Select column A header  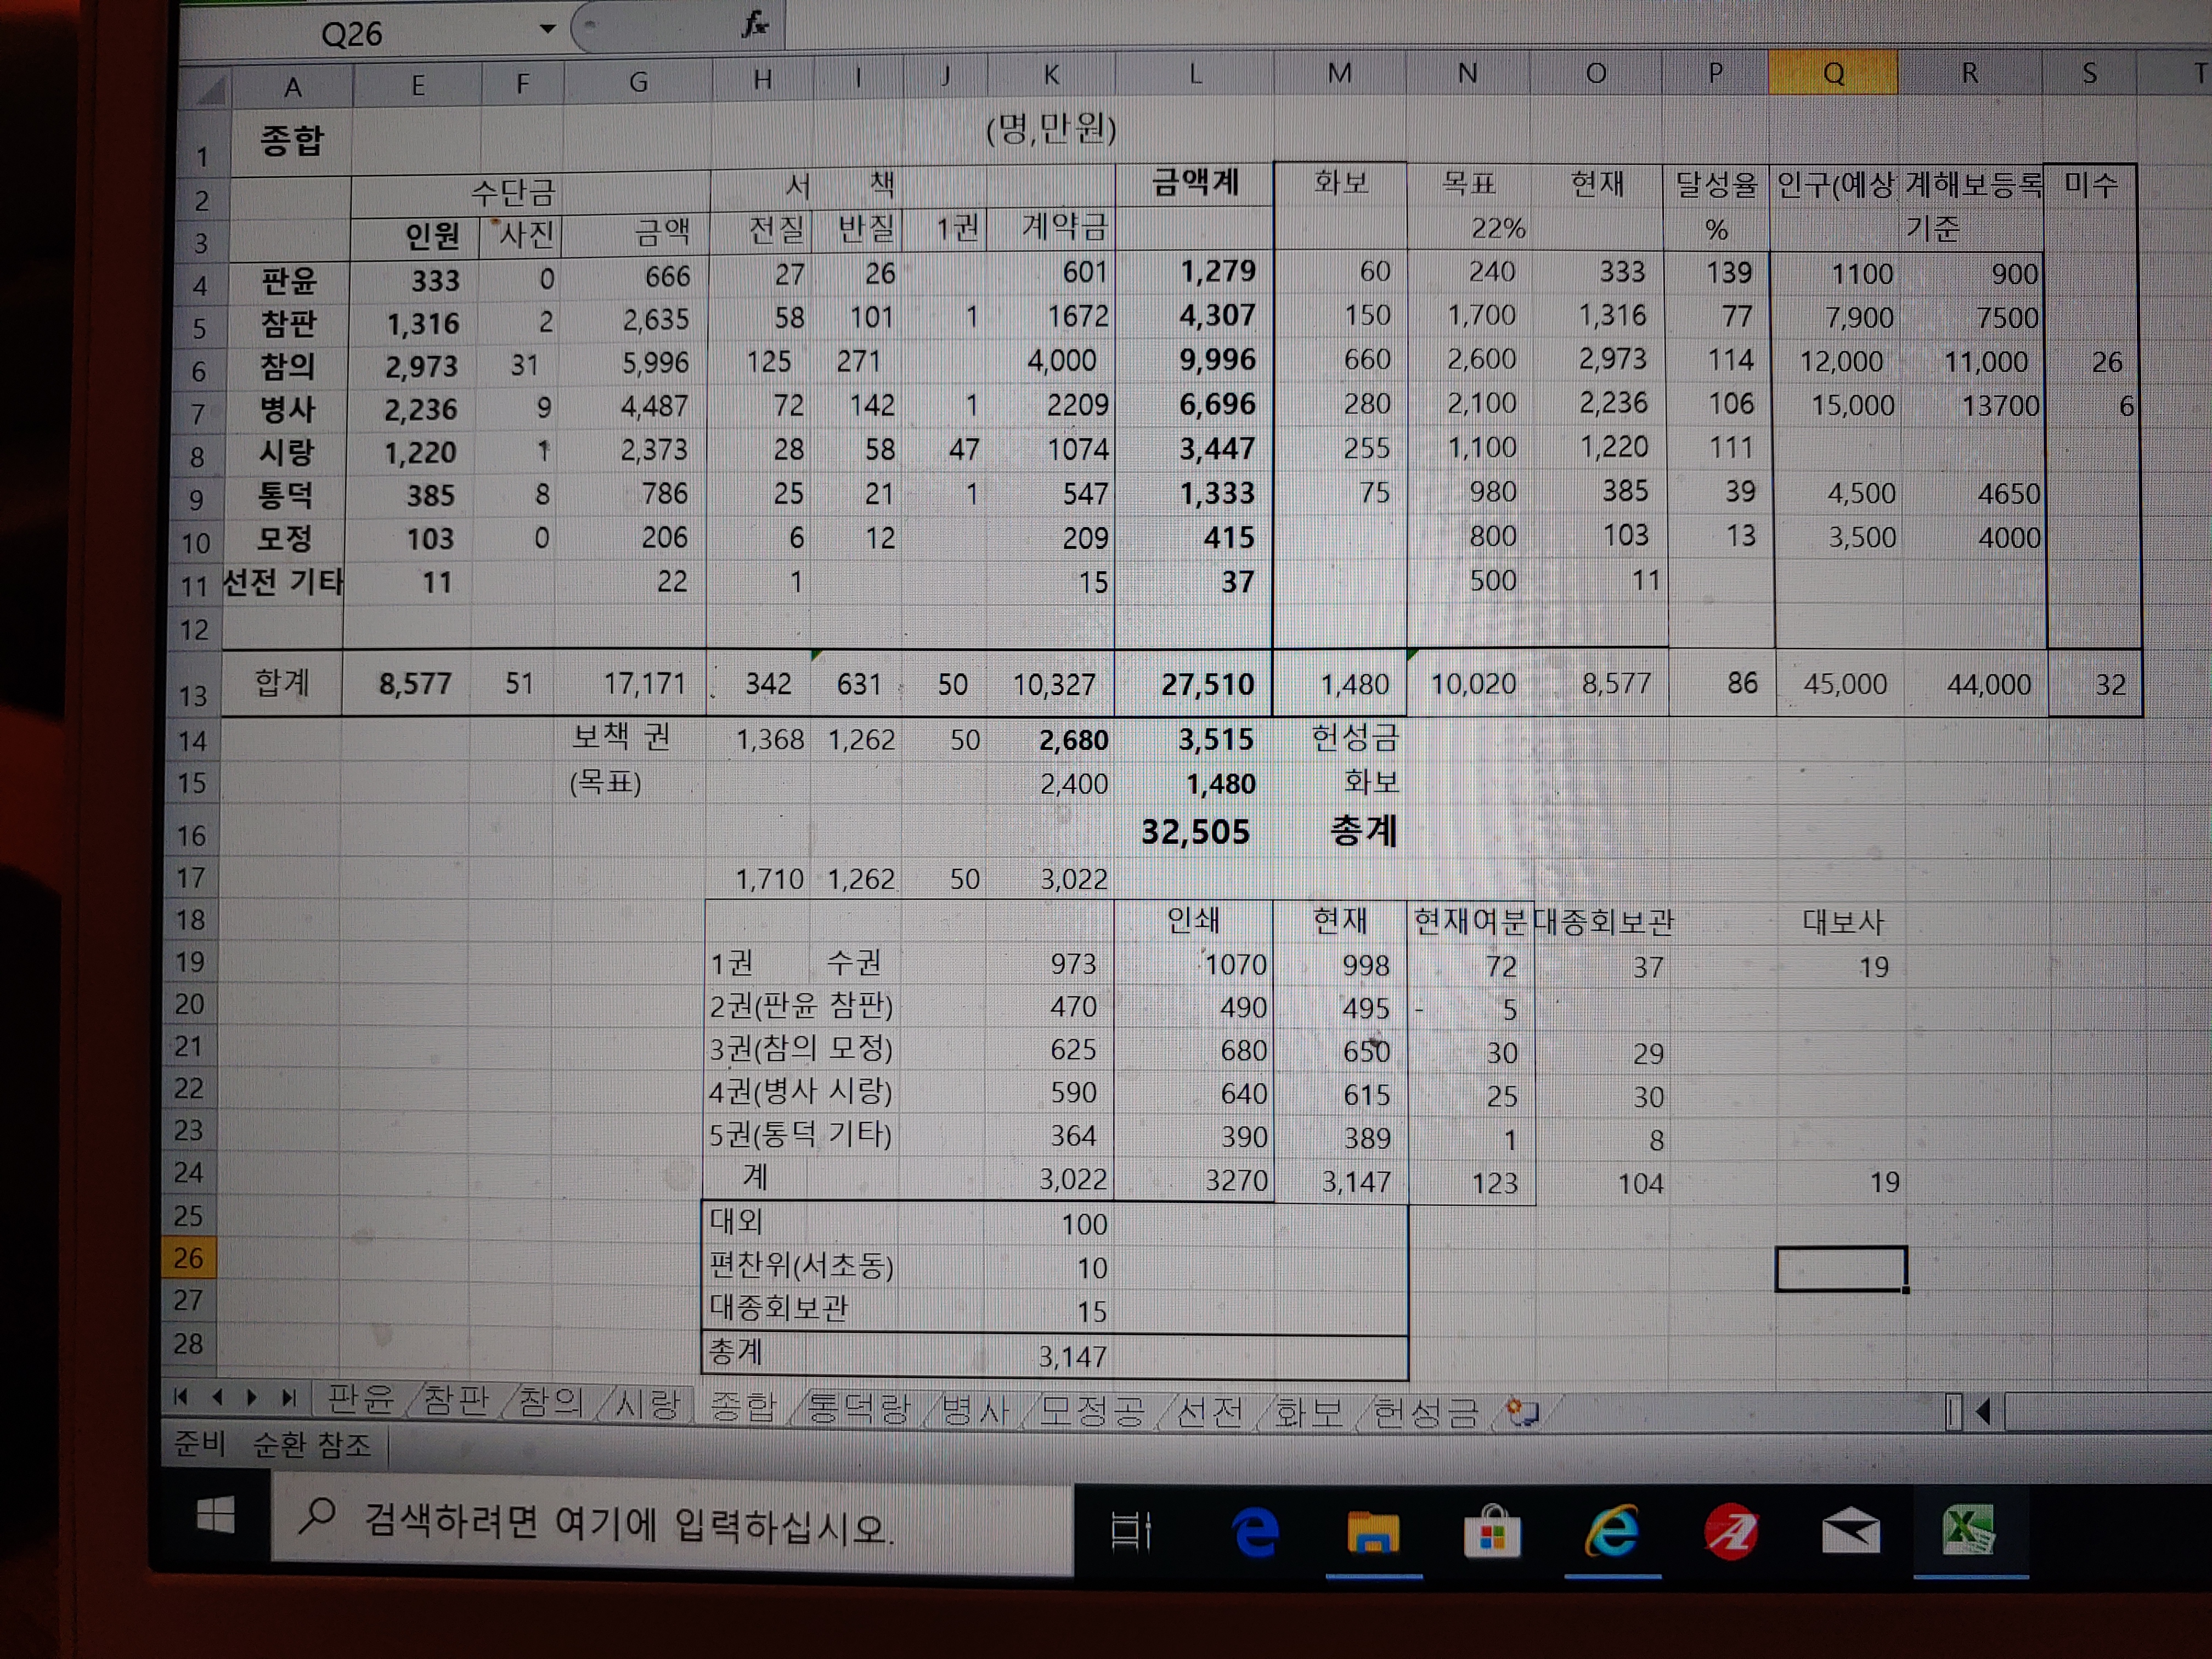click(292, 87)
